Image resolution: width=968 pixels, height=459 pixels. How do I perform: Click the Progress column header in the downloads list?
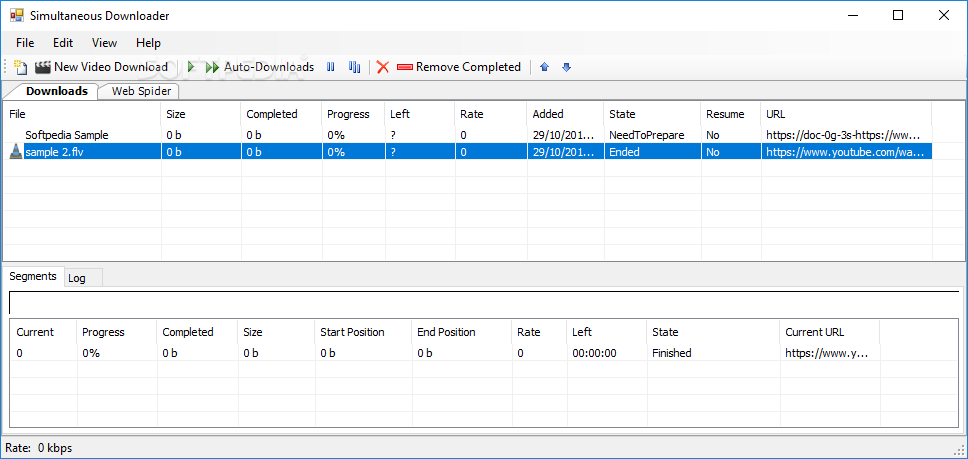[353, 114]
